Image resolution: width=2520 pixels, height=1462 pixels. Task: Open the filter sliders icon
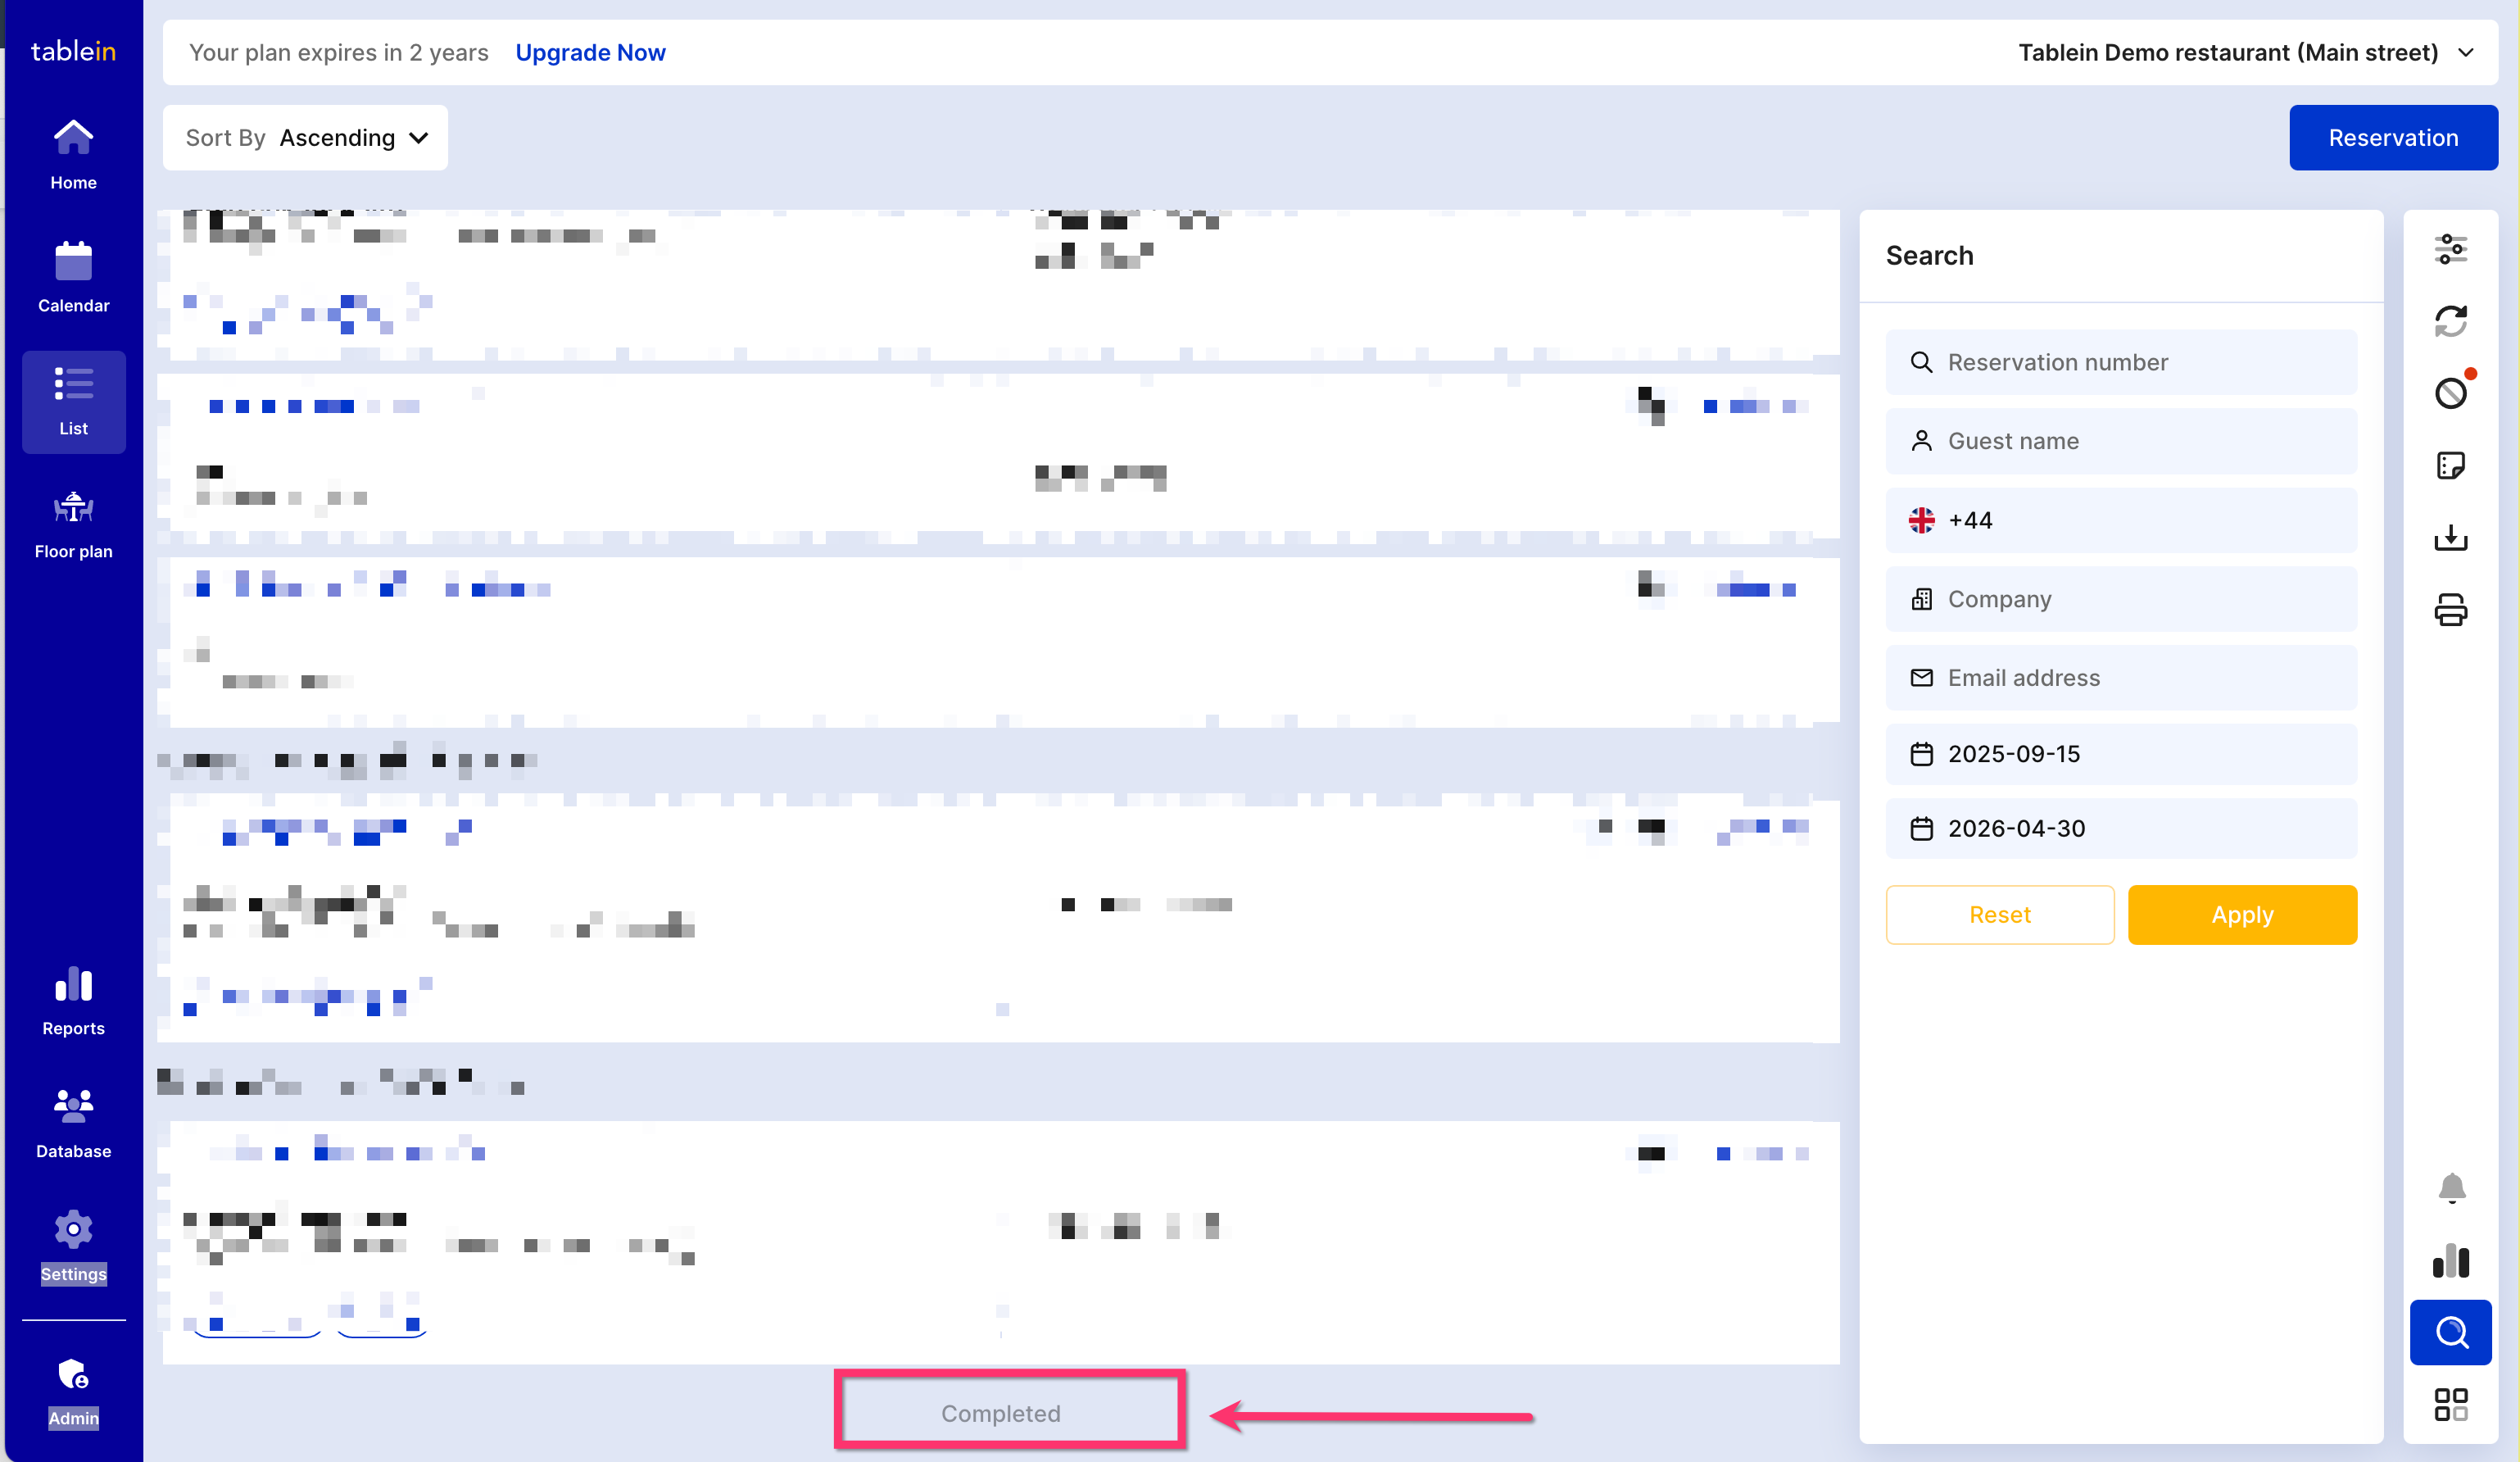click(x=2450, y=249)
